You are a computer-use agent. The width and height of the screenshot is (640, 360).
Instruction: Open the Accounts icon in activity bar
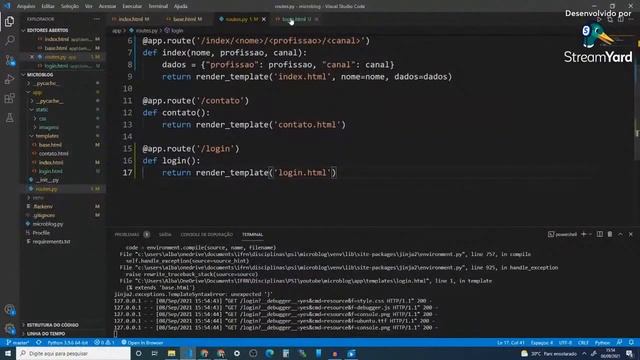click(x=9, y=310)
